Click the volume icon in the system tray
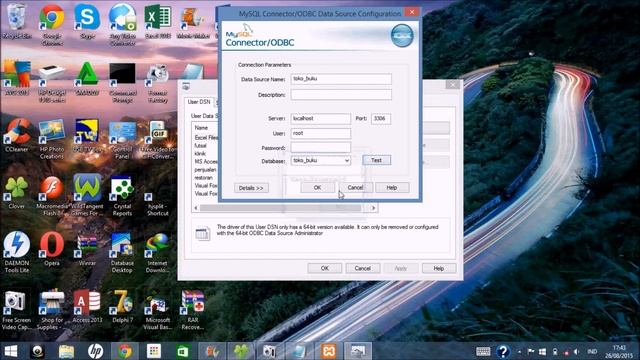This screenshot has width=640, height=360. tap(577, 351)
